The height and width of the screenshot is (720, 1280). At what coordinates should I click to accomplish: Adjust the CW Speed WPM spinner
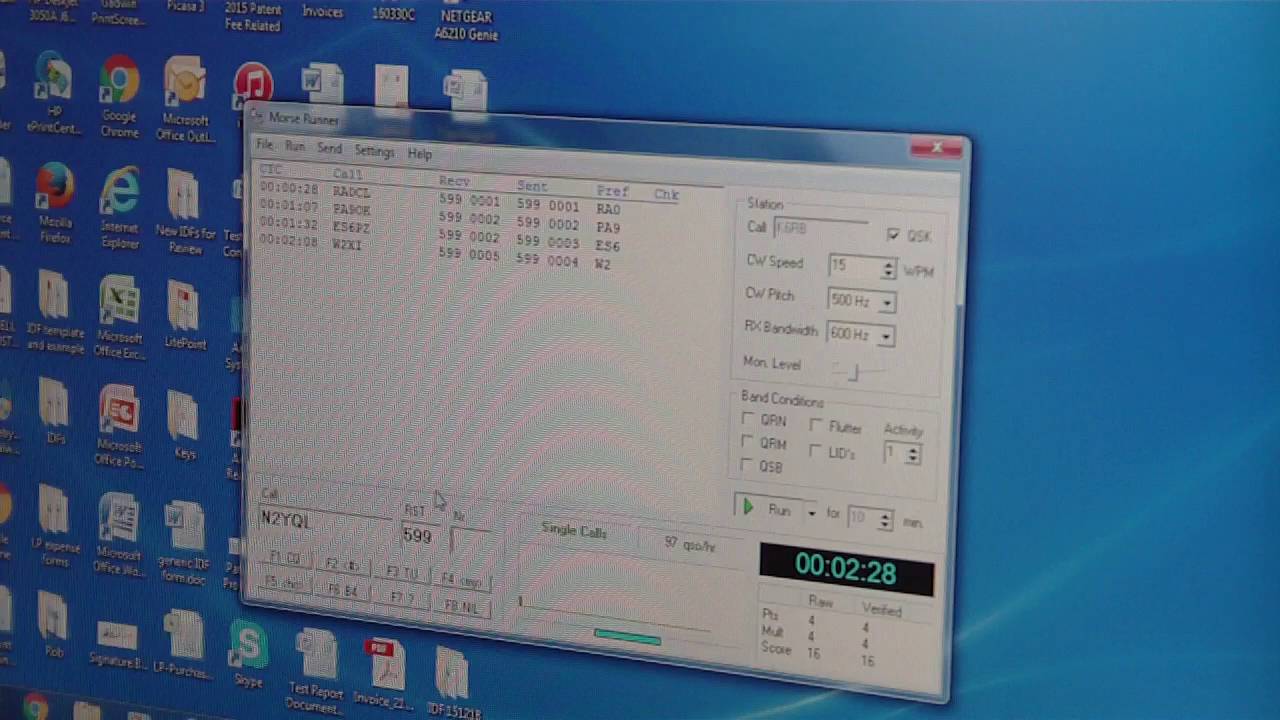pos(888,268)
